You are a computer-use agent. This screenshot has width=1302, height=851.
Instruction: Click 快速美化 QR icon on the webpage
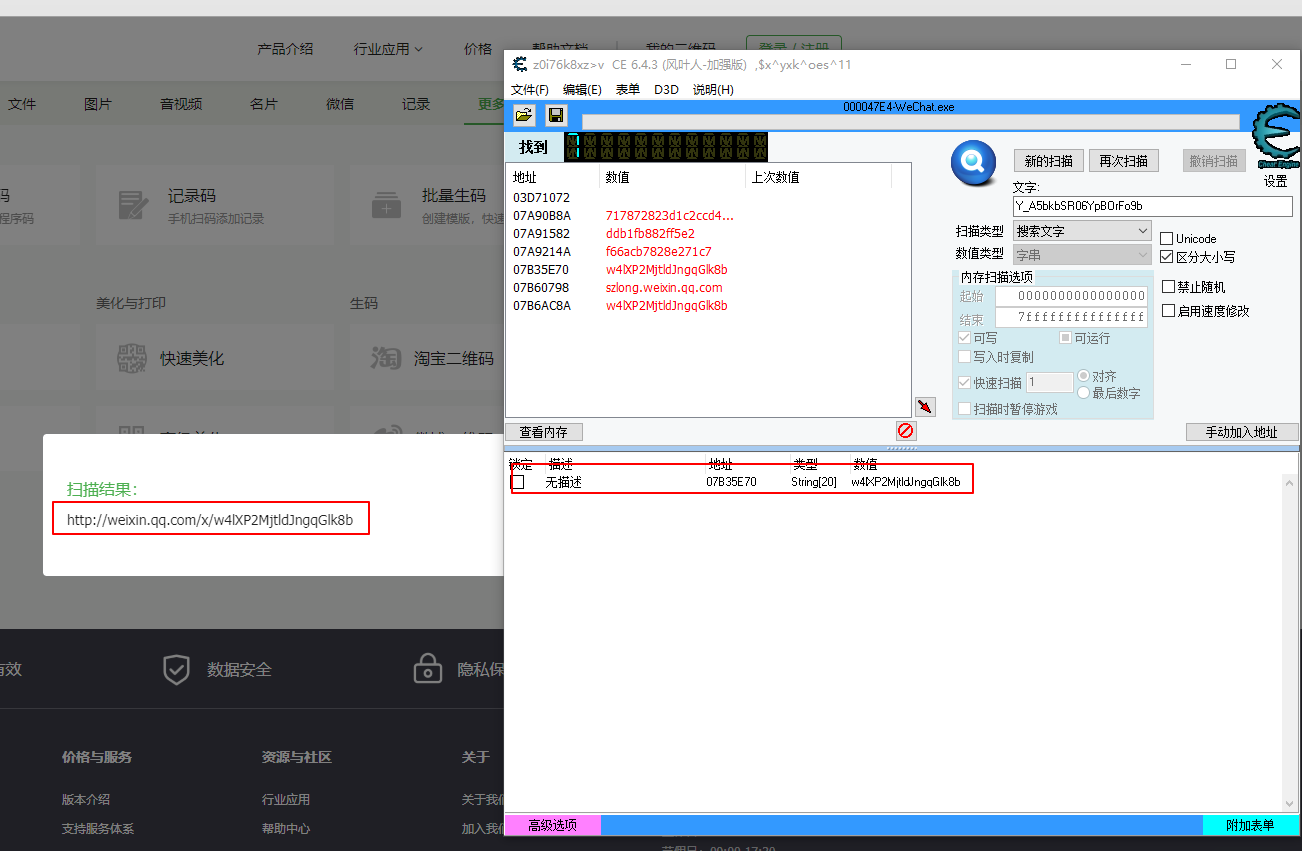133,357
